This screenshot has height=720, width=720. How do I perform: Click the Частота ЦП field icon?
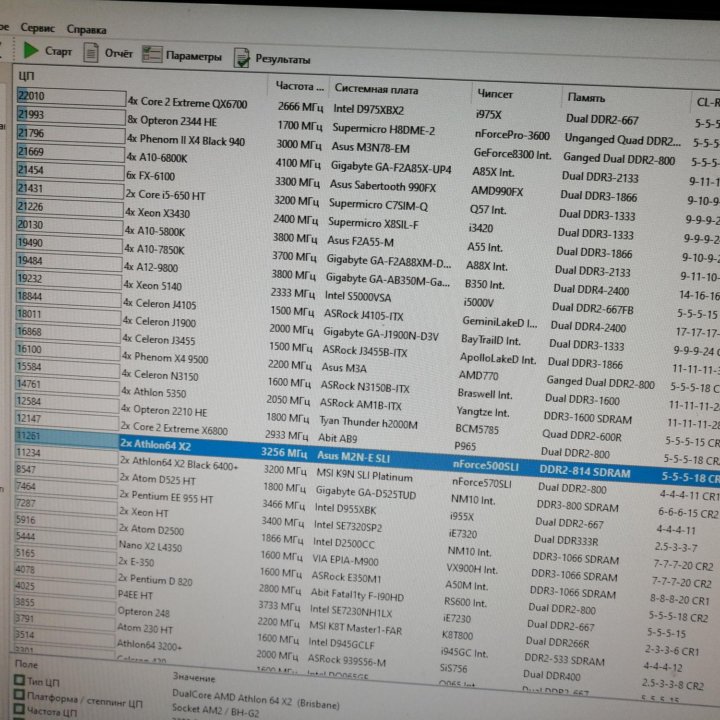[19, 712]
